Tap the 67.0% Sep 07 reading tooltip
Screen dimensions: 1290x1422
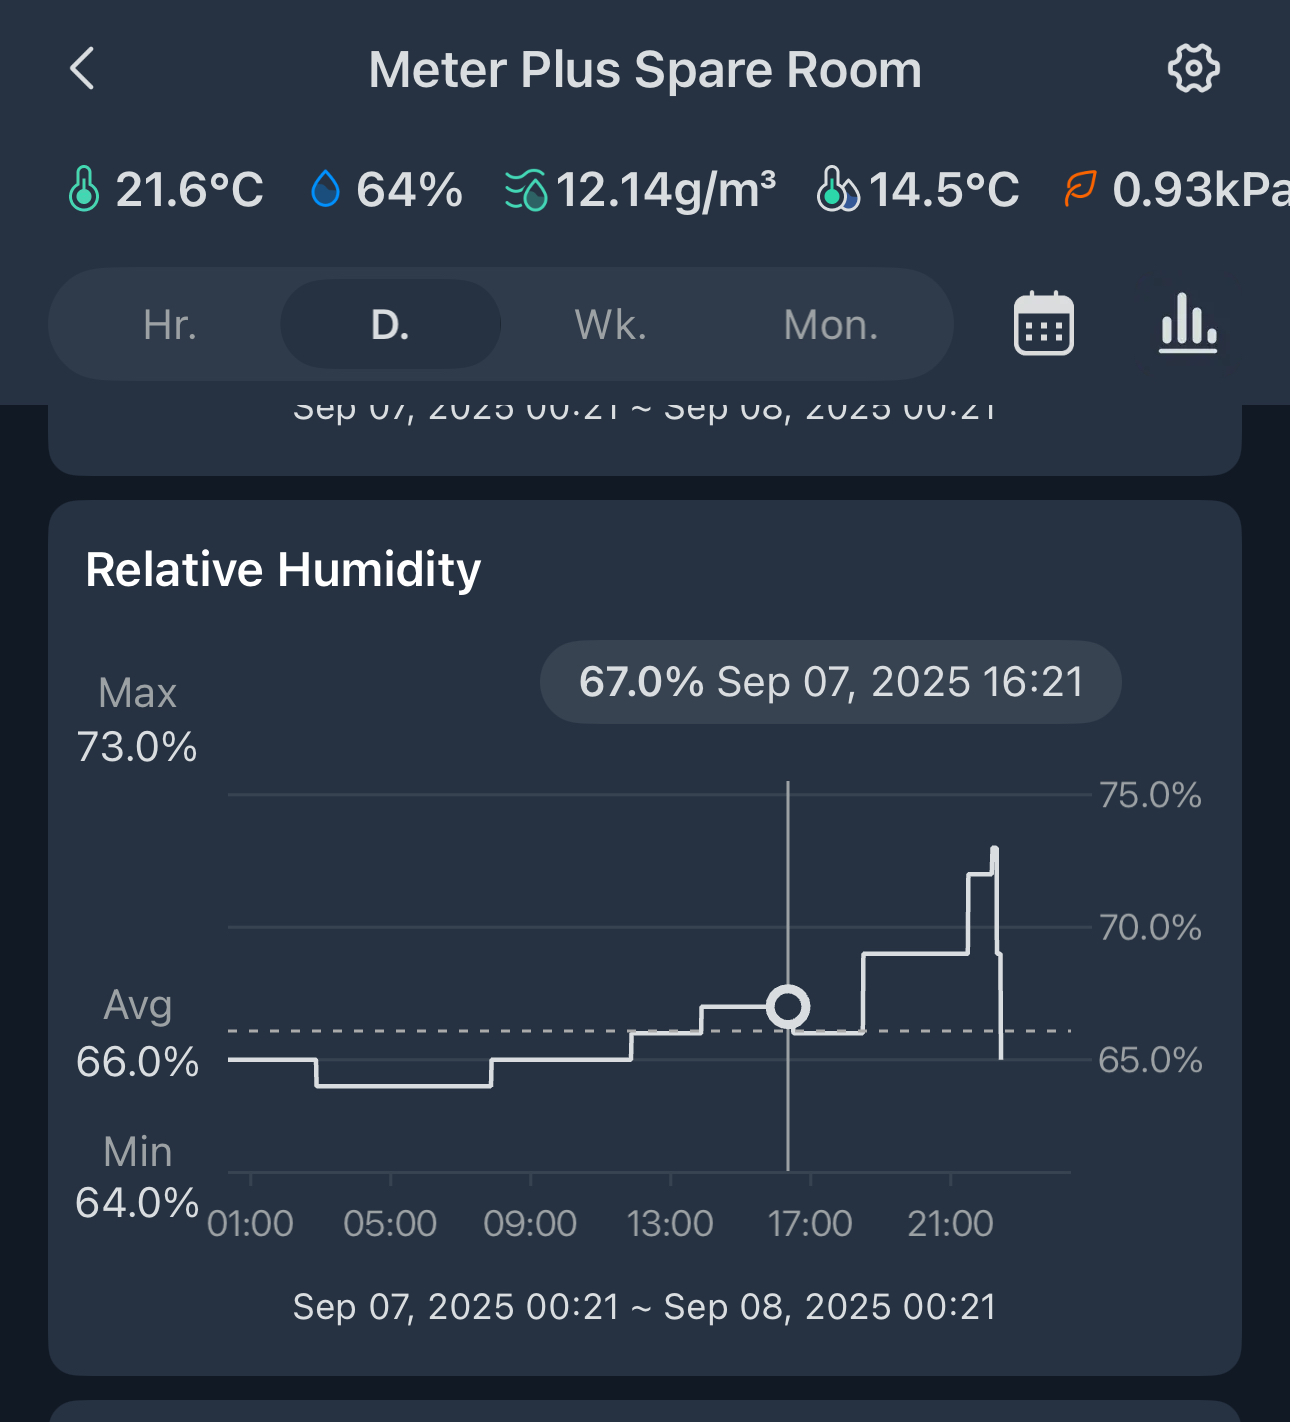coord(830,682)
